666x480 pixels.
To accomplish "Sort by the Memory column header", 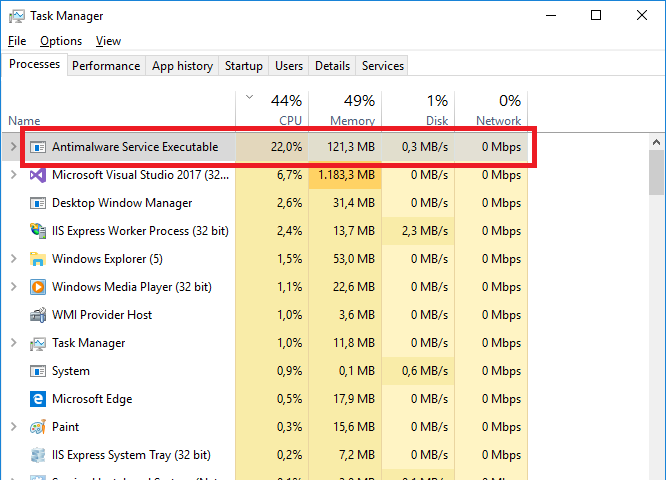I will 345,110.
